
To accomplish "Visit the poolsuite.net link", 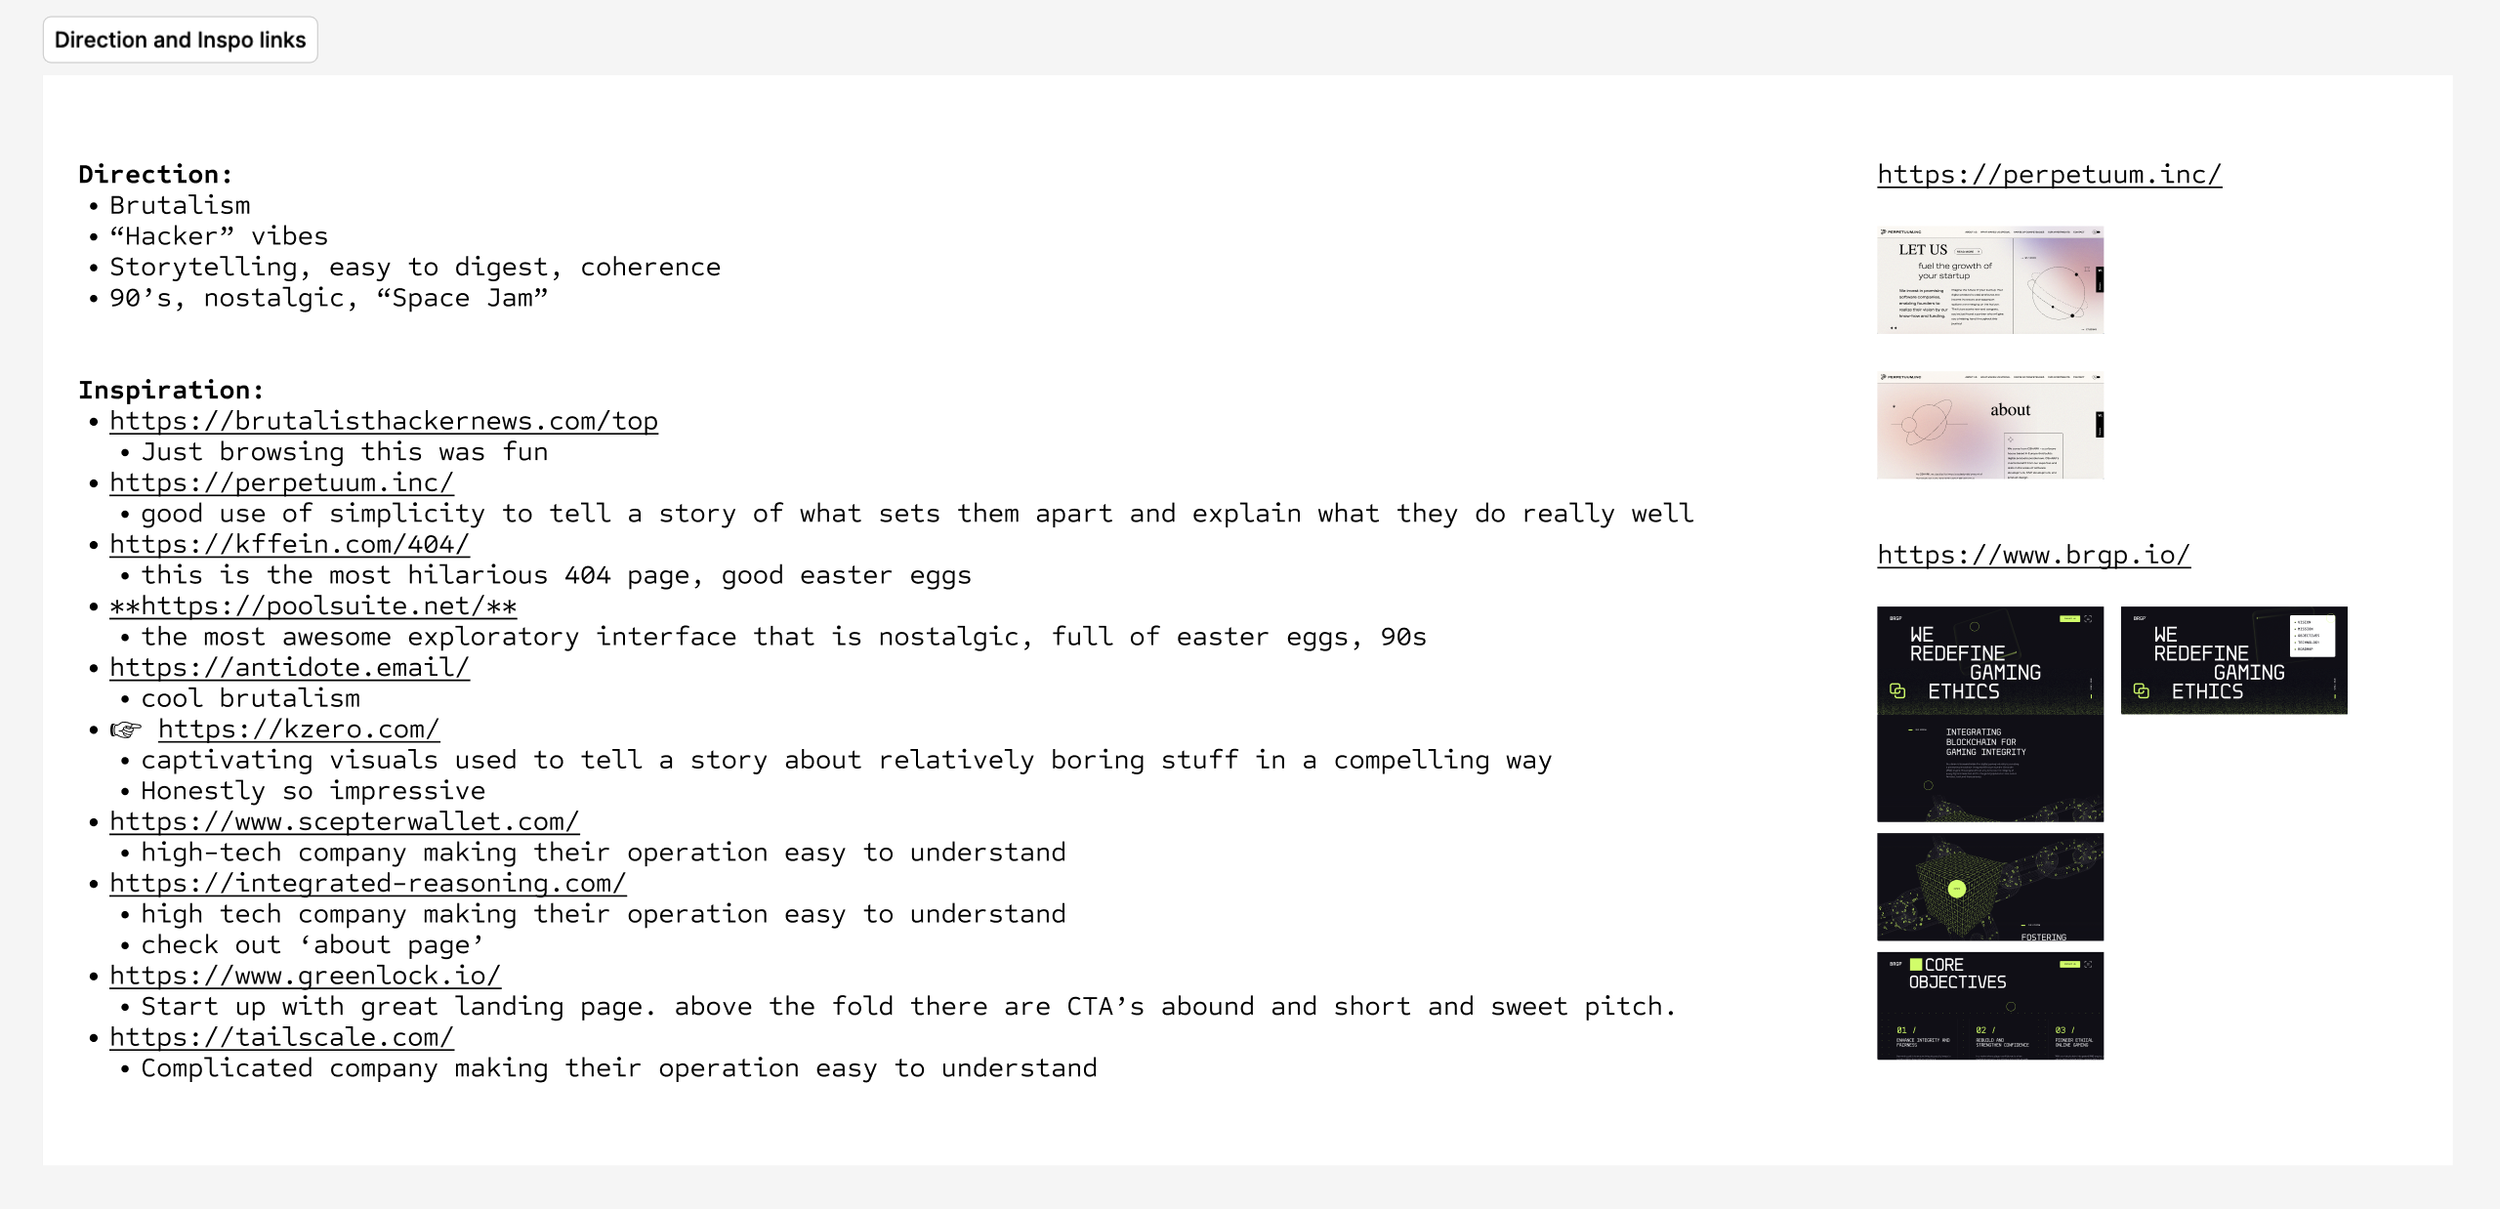I will [313, 606].
